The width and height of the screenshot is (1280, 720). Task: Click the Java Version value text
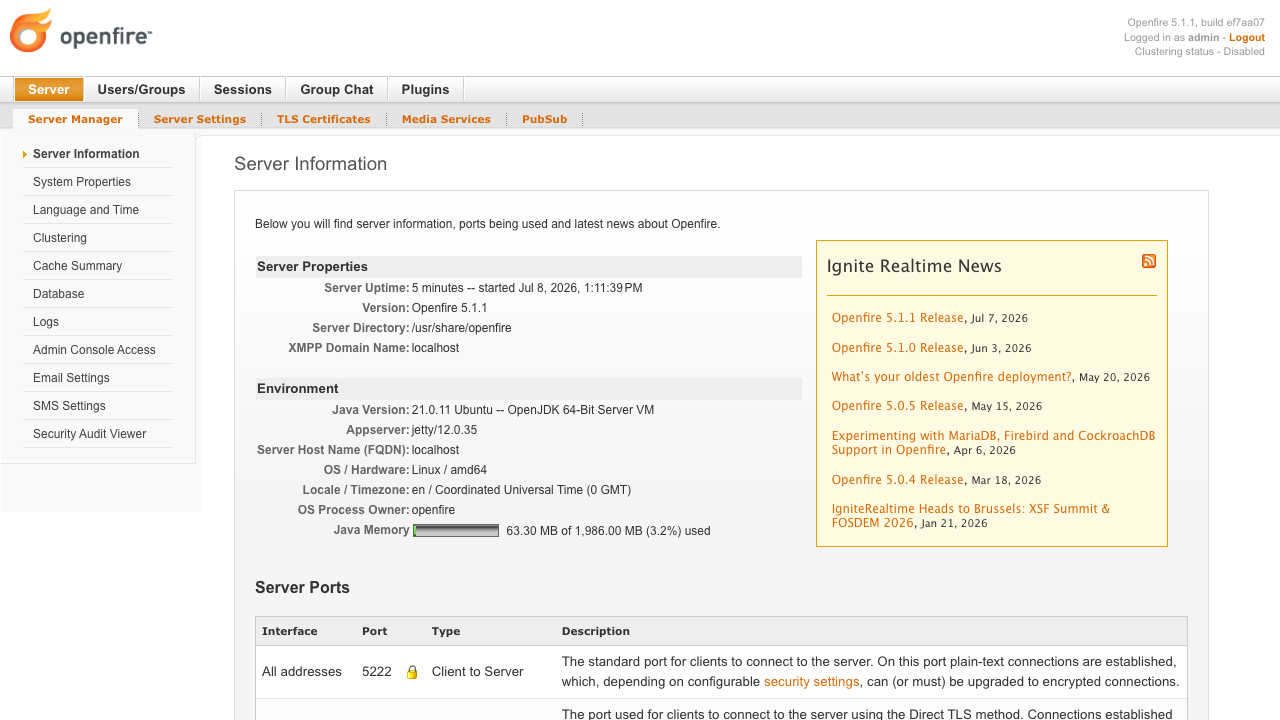[533, 410]
